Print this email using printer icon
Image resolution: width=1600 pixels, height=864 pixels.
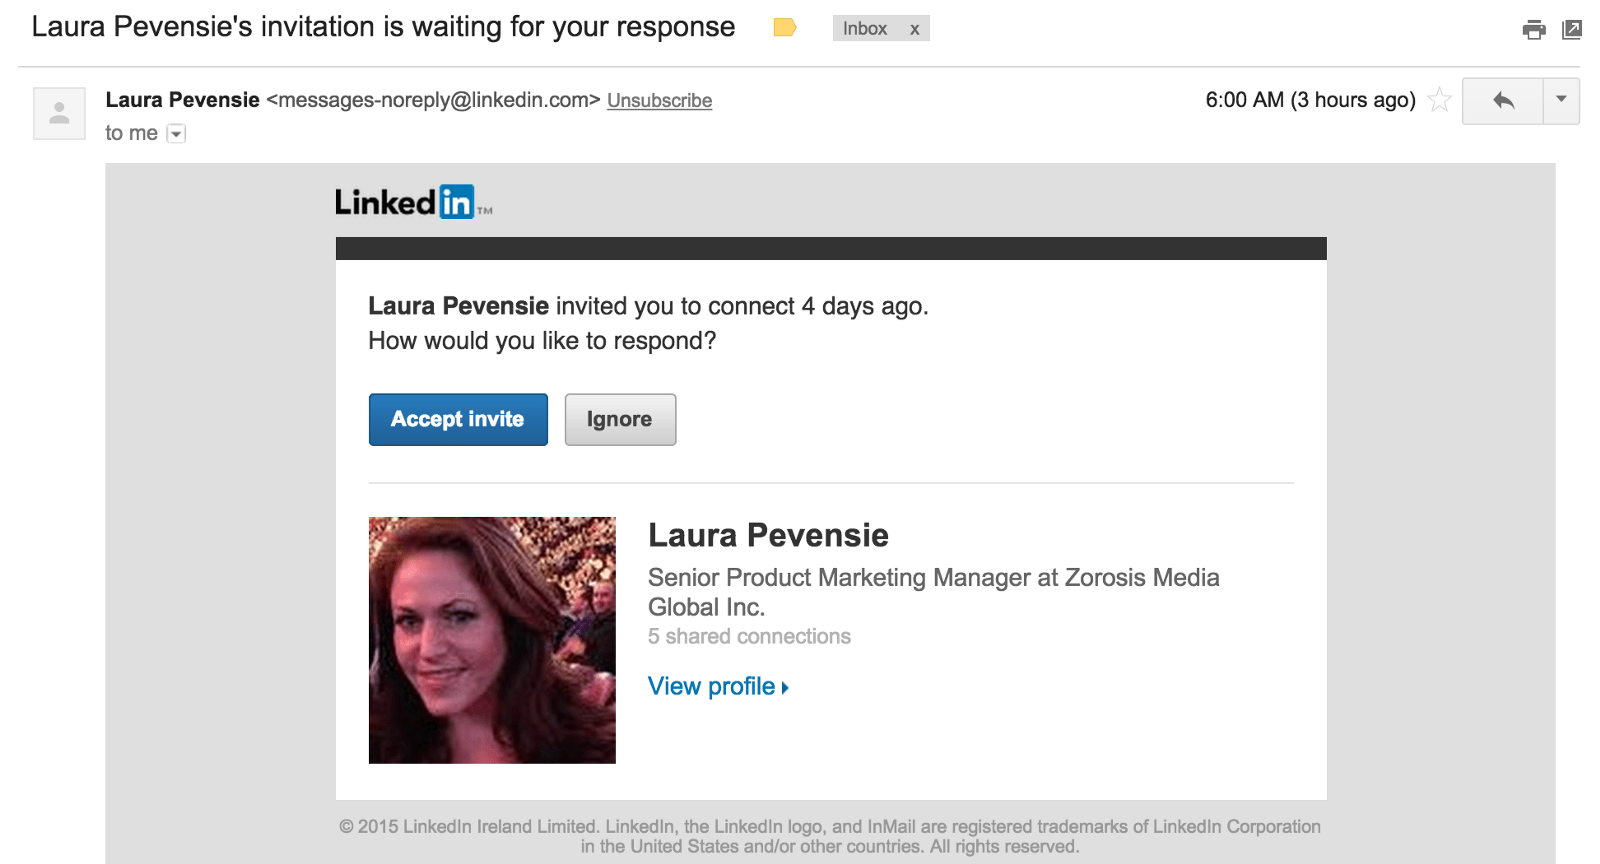point(1534,30)
